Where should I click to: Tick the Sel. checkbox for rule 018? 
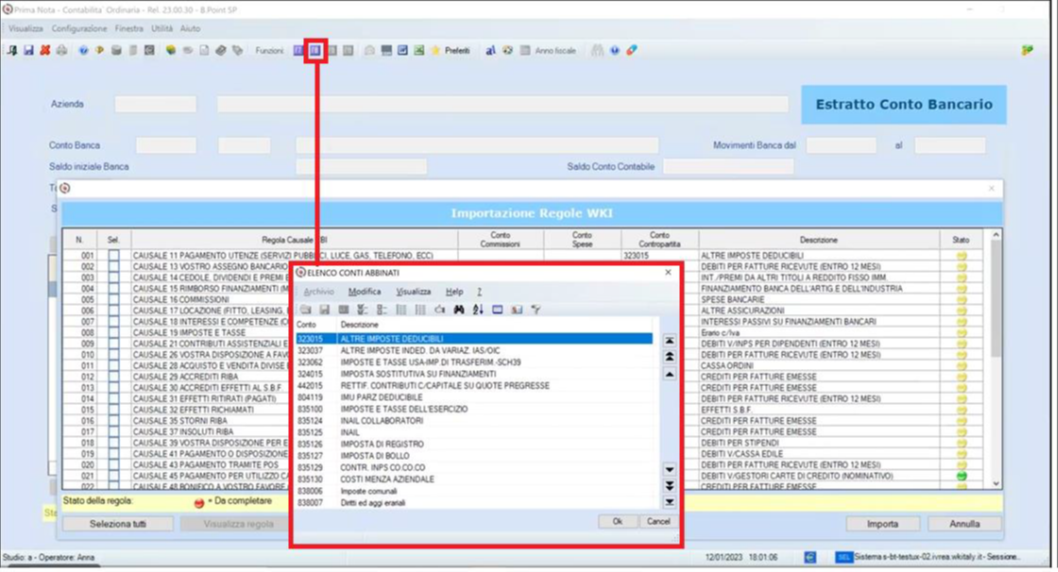click(x=113, y=443)
